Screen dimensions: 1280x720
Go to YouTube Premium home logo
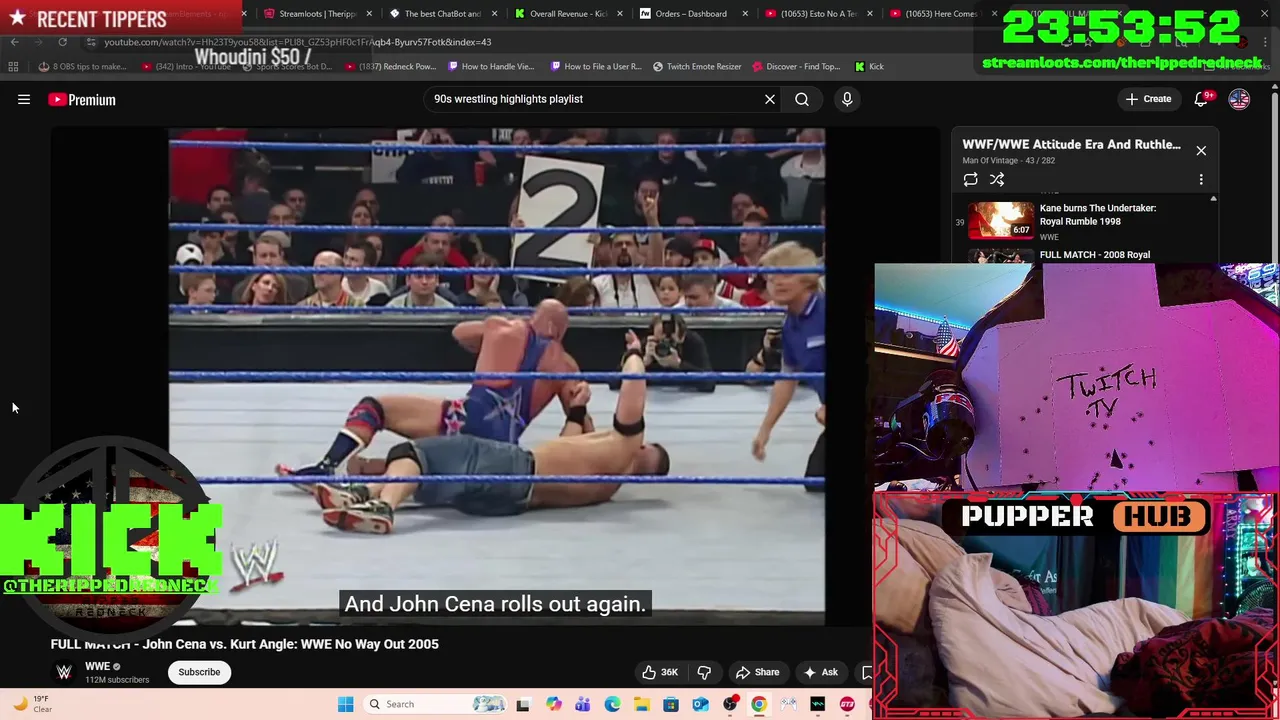[82, 99]
